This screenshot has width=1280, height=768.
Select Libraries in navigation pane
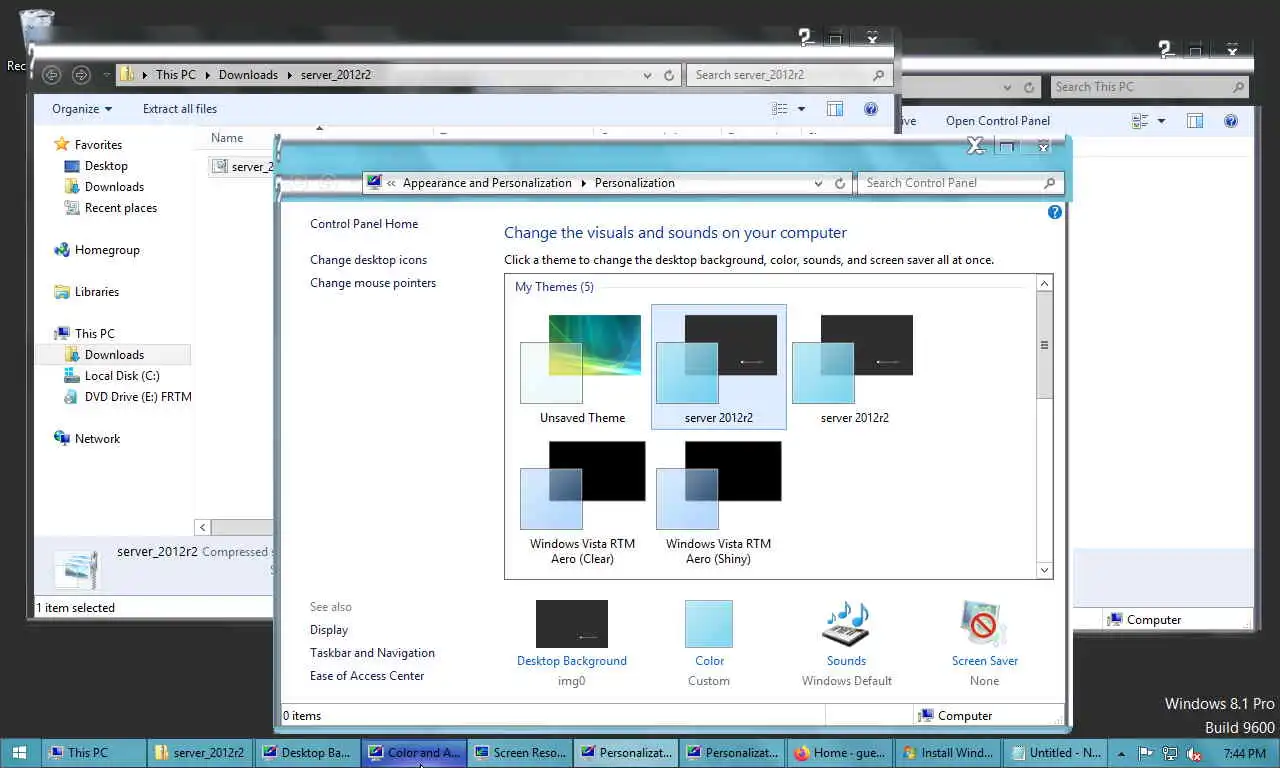coord(97,292)
